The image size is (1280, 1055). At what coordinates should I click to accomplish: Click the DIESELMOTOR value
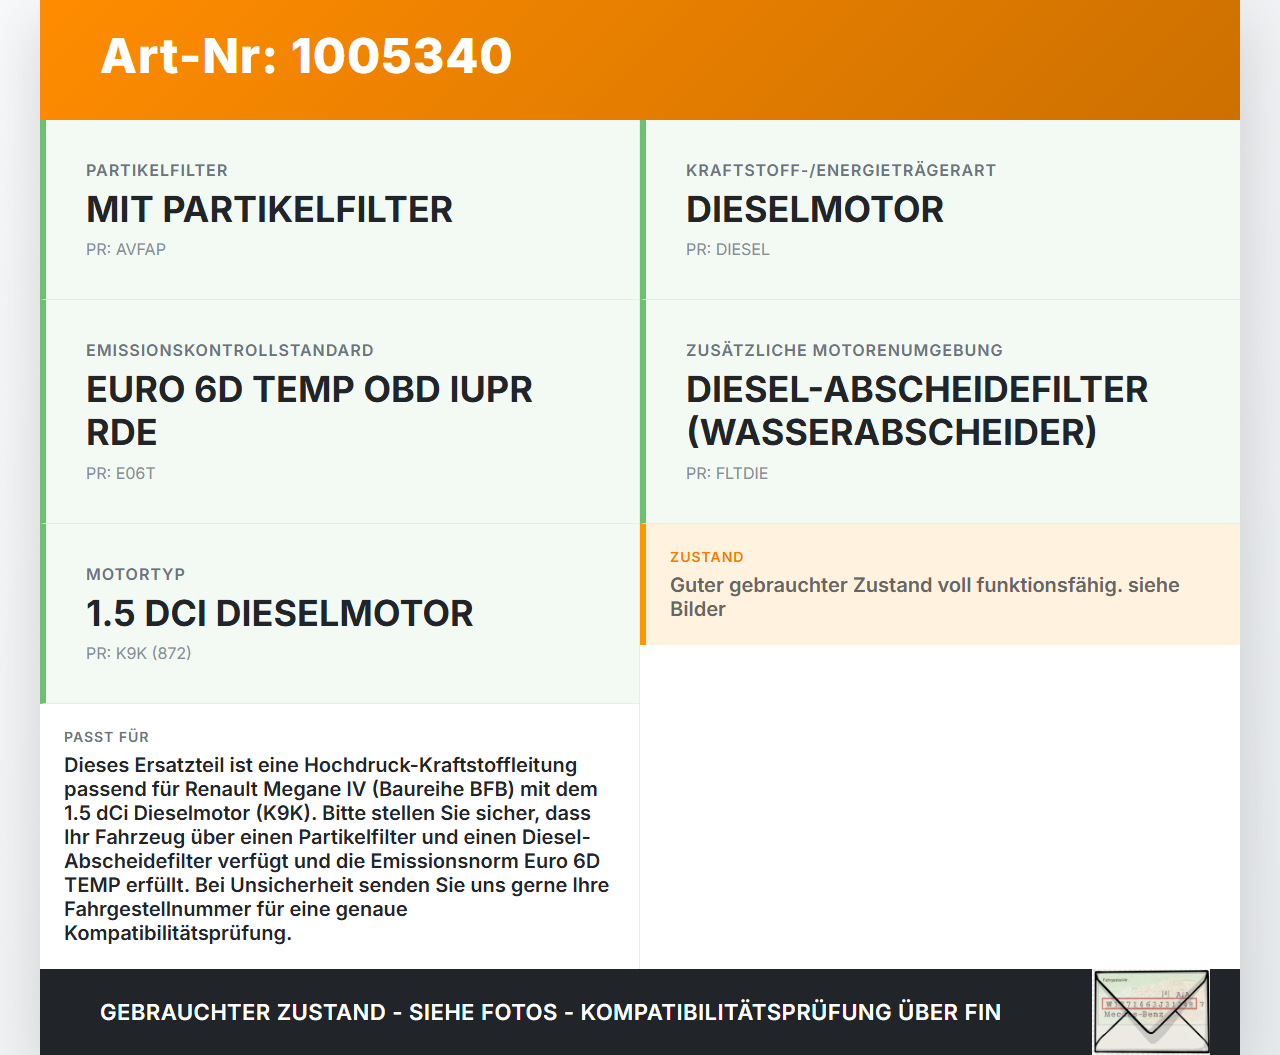815,209
